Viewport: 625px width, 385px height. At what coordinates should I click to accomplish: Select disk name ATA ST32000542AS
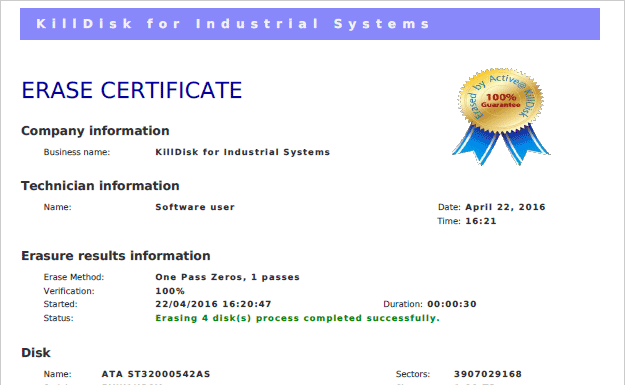click(155, 374)
